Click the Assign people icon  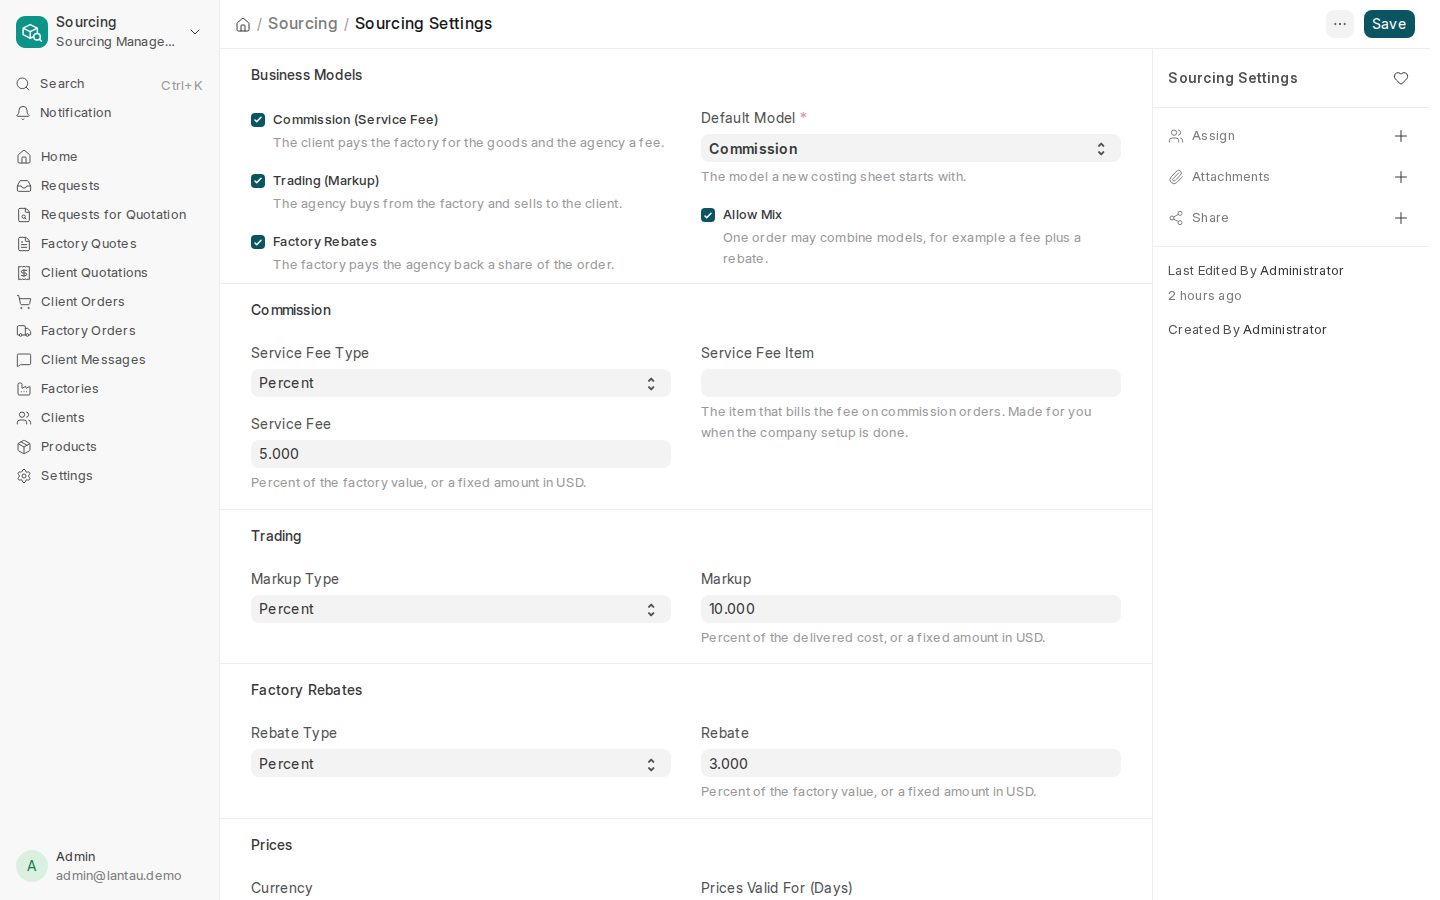[x=1176, y=136]
